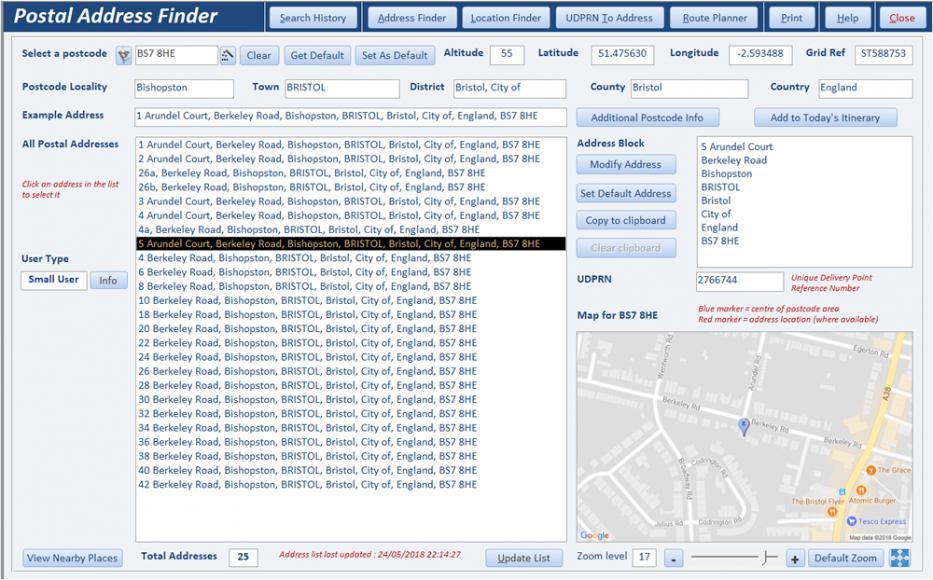933x580 pixels.
Task: Select address 20 Berkeley Road
Action: 350,328
